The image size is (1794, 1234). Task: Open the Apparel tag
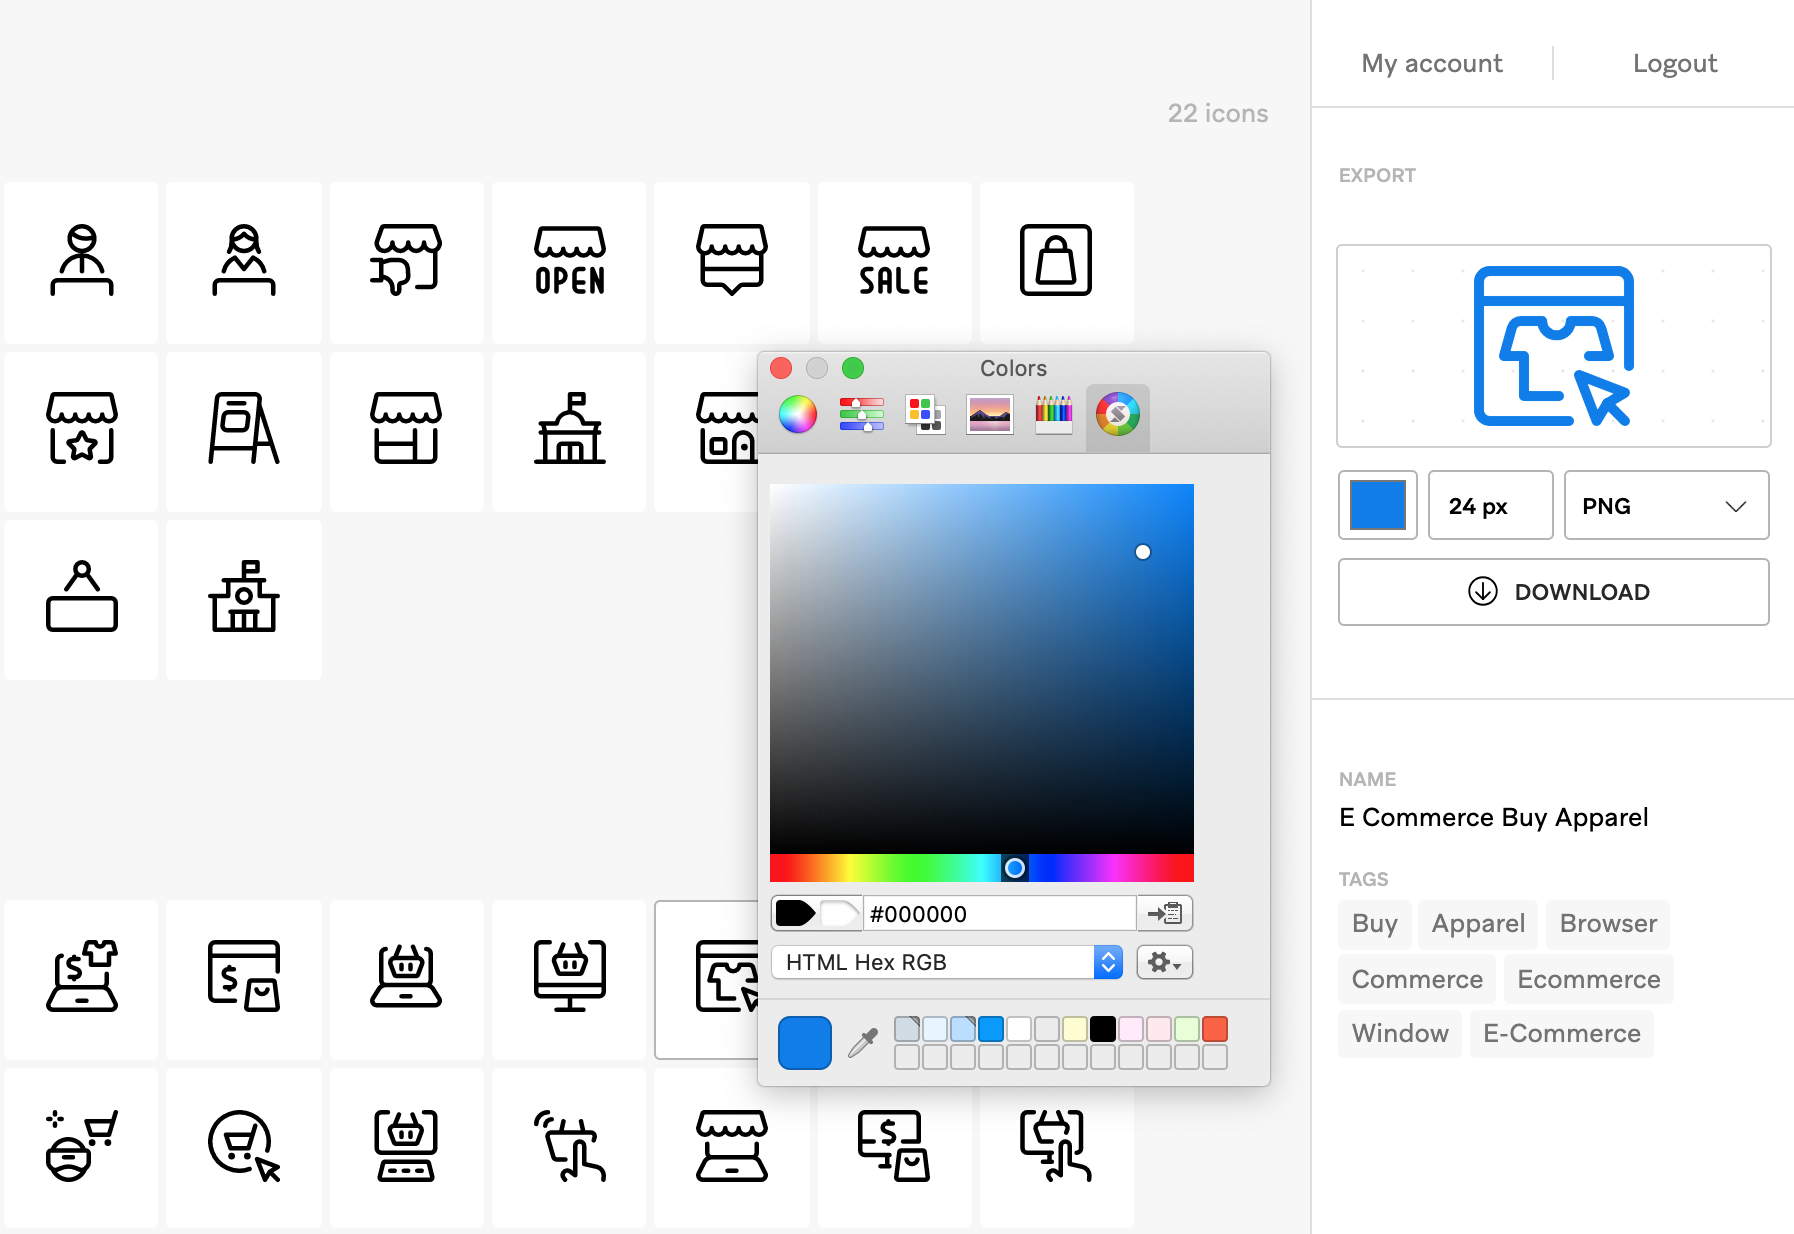coord(1477,924)
